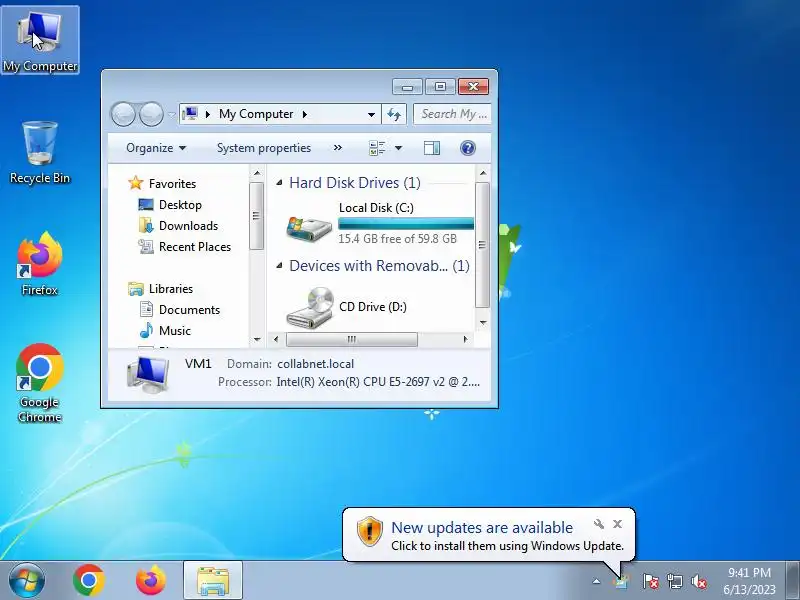Click the Search My Computer field

tap(453, 114)
